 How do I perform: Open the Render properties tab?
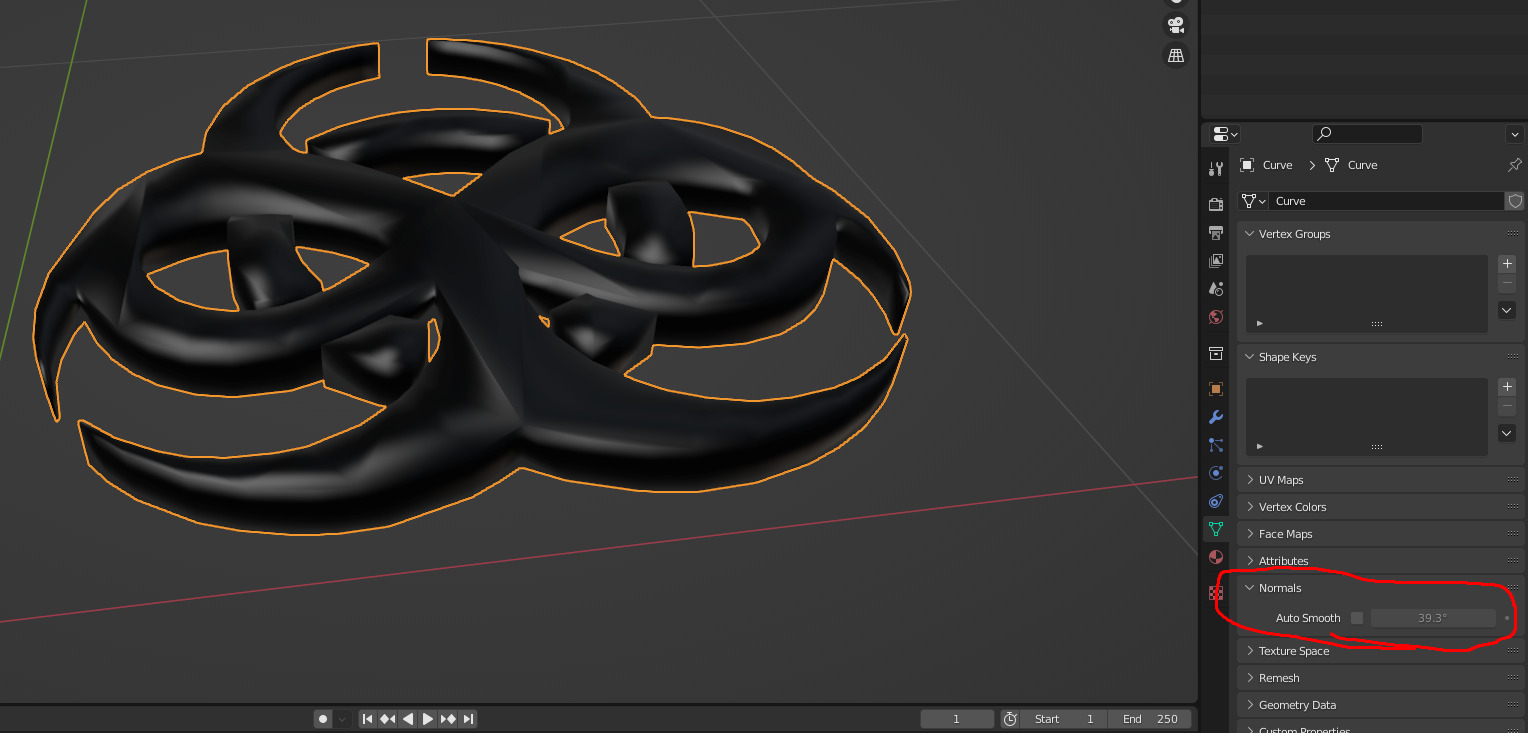(x=1216, y=204)
